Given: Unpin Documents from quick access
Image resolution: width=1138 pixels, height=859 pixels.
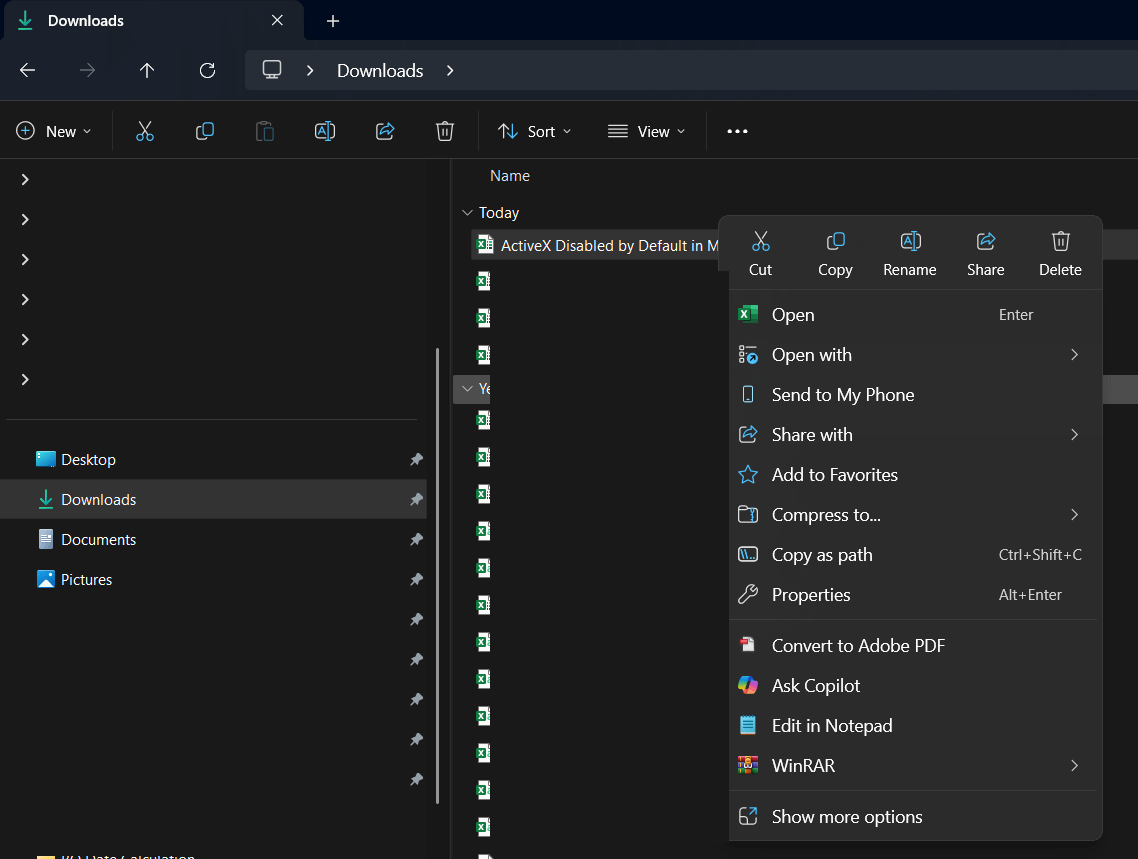Looking at the screenshot, I should tap(417, 539).
